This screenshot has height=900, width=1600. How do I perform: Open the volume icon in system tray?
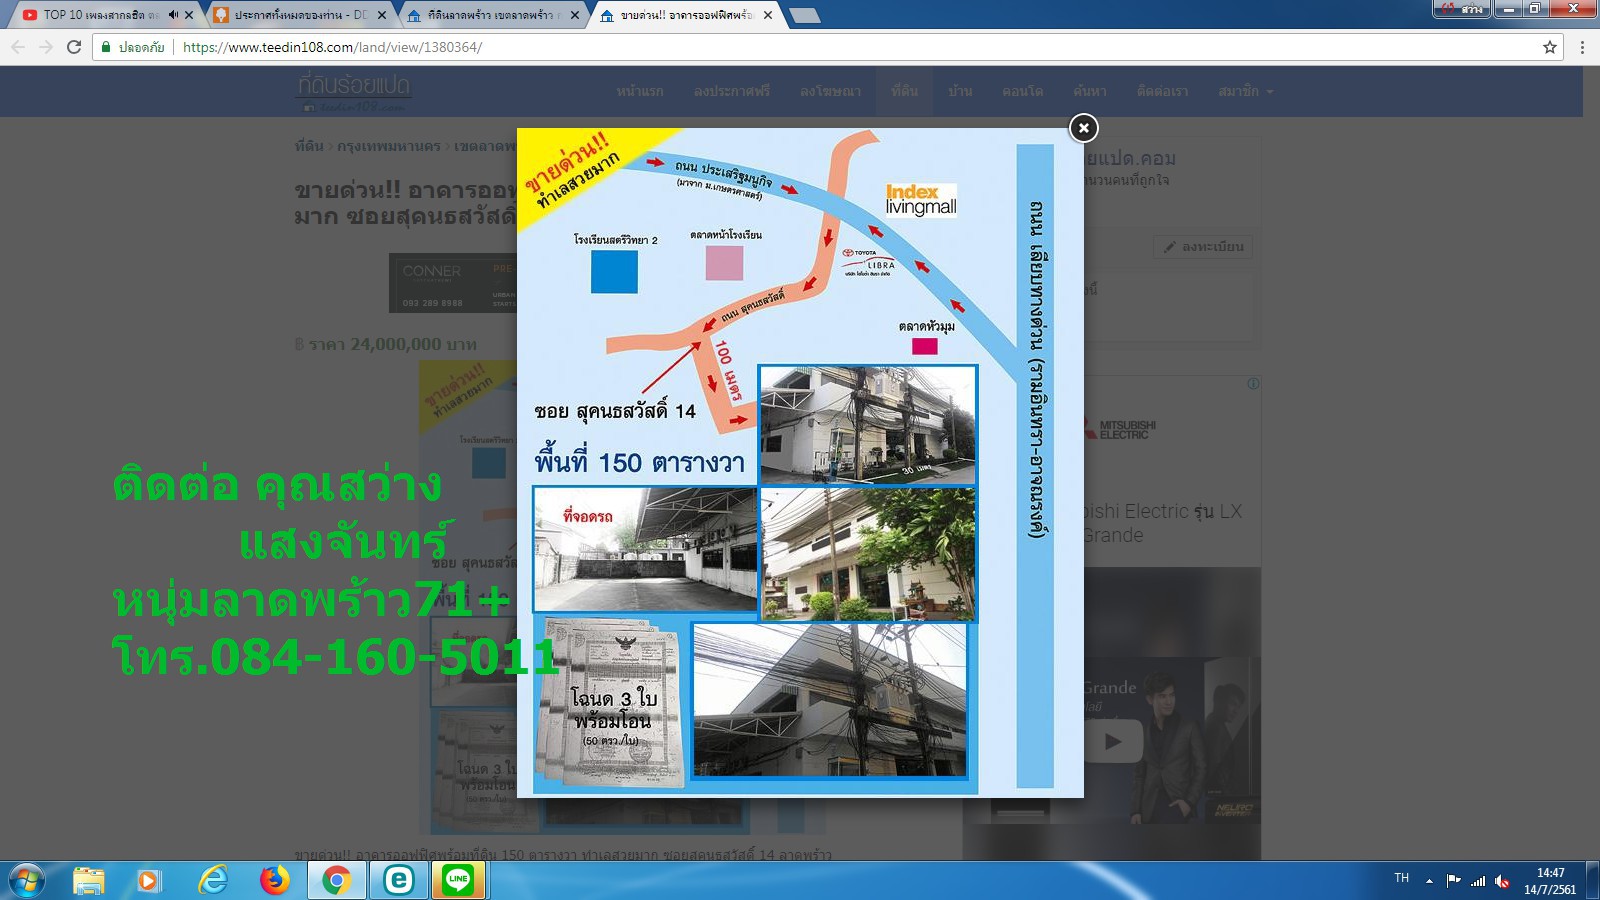tap(1502, 881)
